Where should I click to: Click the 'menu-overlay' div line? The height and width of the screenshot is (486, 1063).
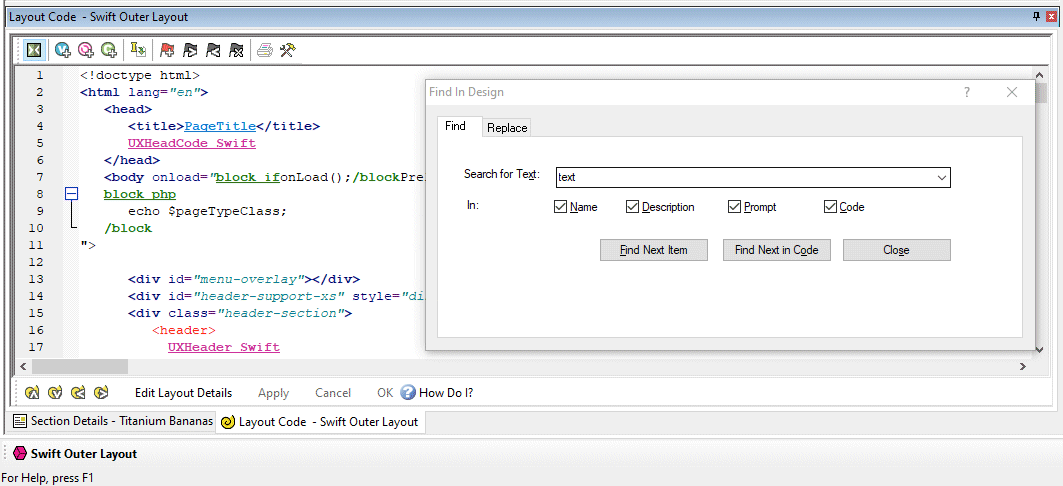point(243,279)
